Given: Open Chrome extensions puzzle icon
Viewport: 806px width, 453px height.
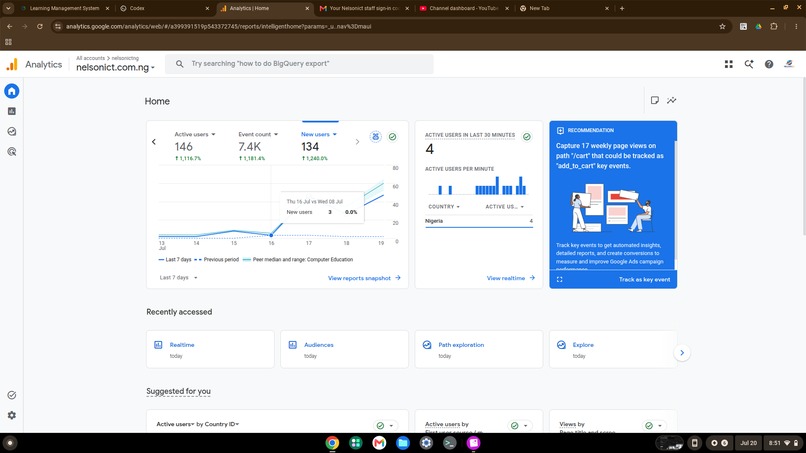Looking at the screenshot, I should 774,26.
